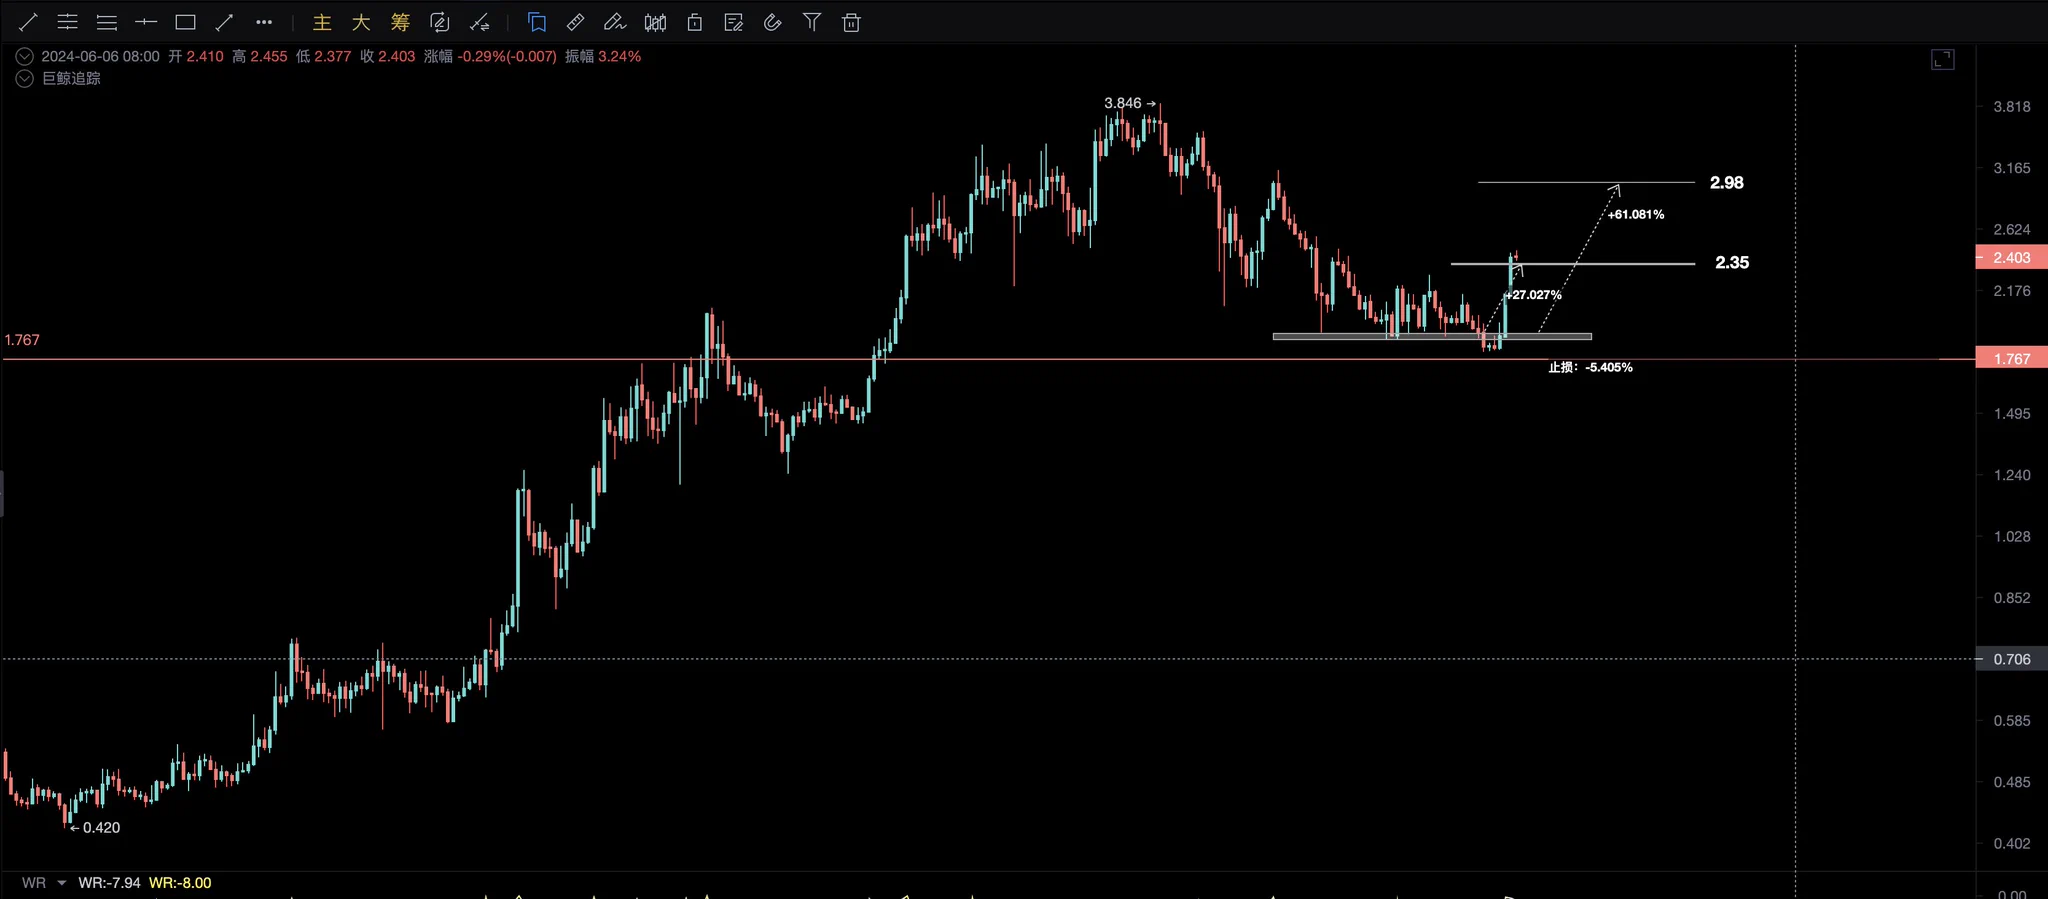The height and width of the screenshot is (899, 2048).
Task: Click the 3.818 axis price label
Action: click(2012, 106)
